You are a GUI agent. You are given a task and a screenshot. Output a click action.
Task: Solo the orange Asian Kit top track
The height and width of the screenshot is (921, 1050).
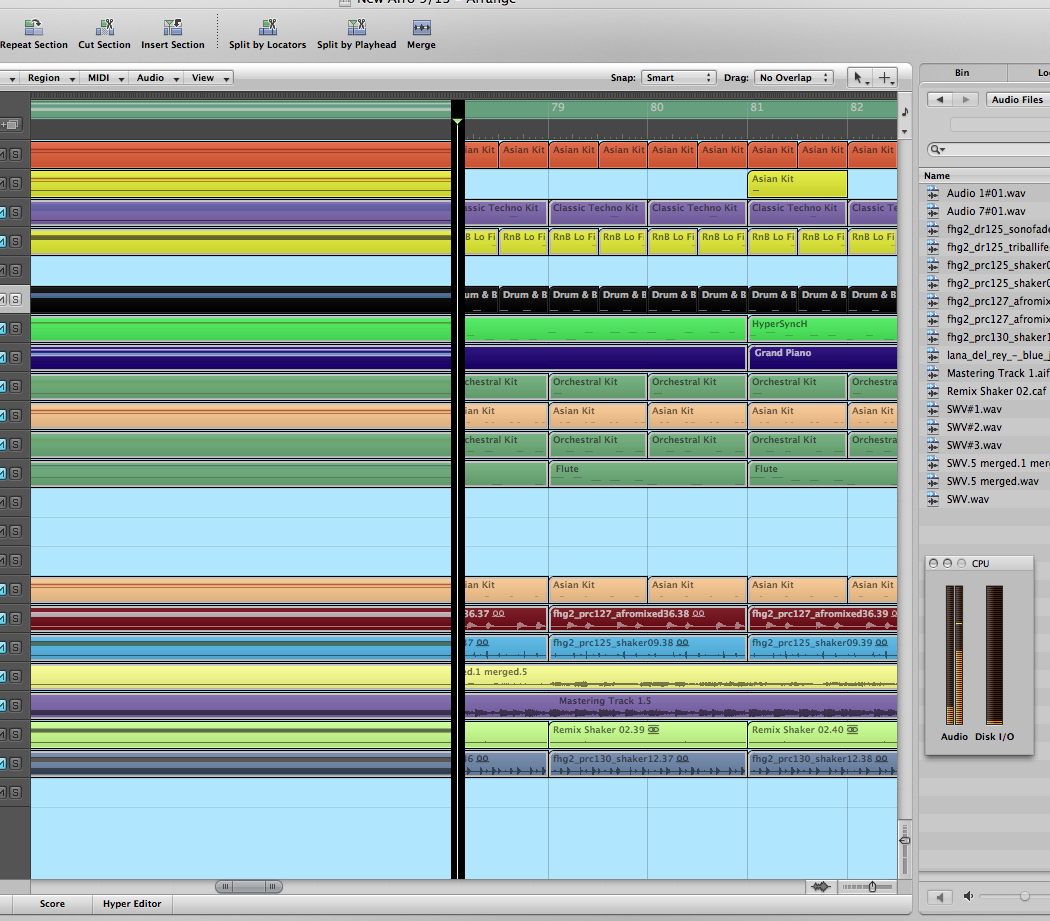(16, 154)
